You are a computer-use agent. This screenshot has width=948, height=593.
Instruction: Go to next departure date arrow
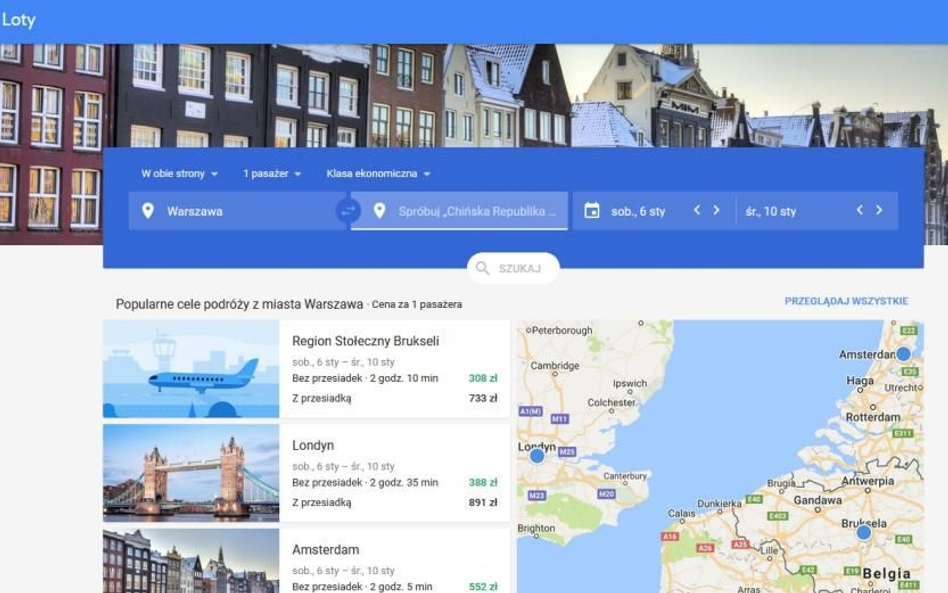(716, 210)
